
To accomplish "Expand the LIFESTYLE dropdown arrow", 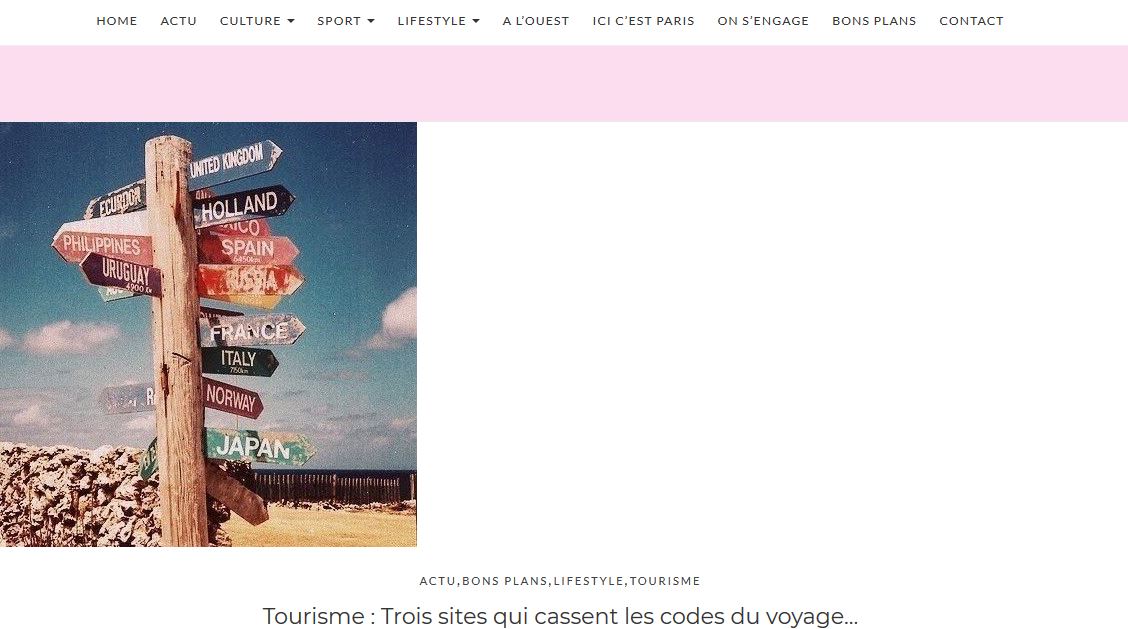I will click(x=476, y=22).
